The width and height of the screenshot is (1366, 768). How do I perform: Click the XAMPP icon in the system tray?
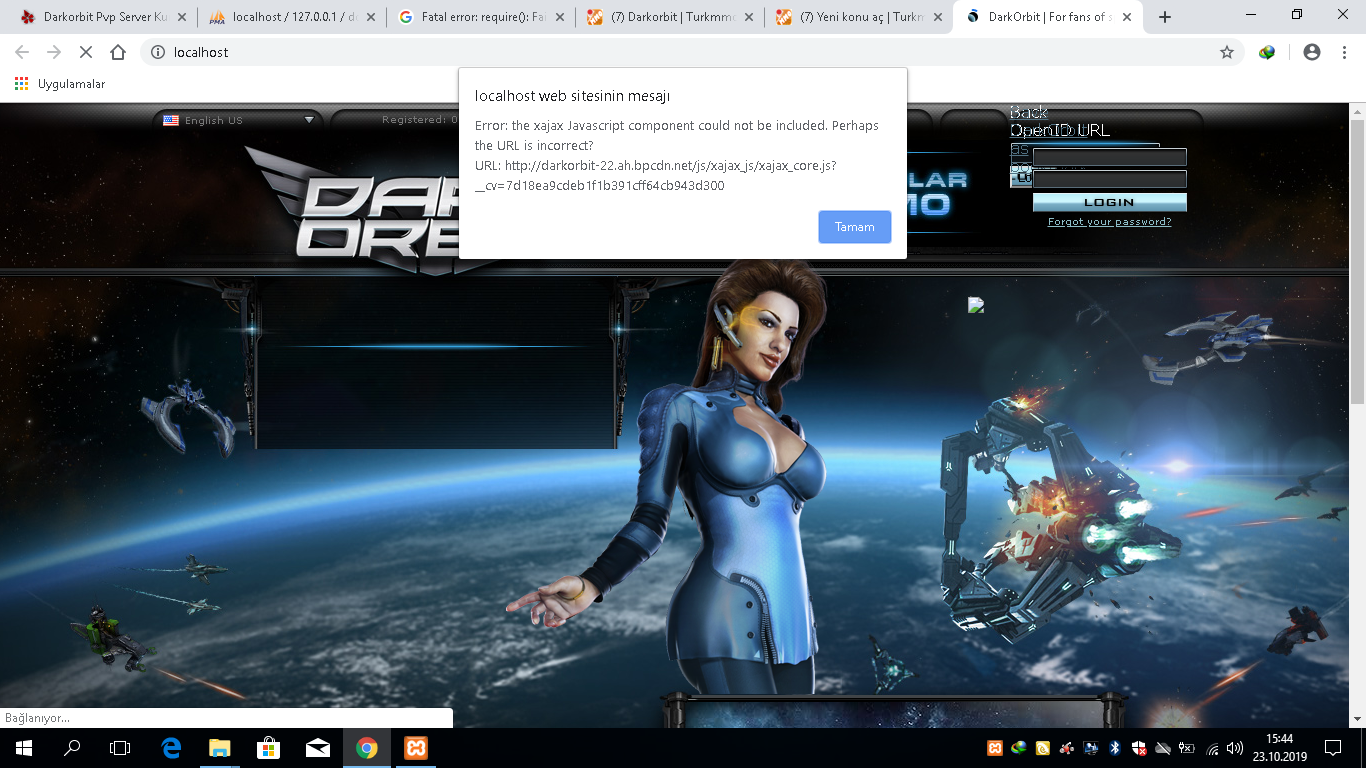coord(995,748)
